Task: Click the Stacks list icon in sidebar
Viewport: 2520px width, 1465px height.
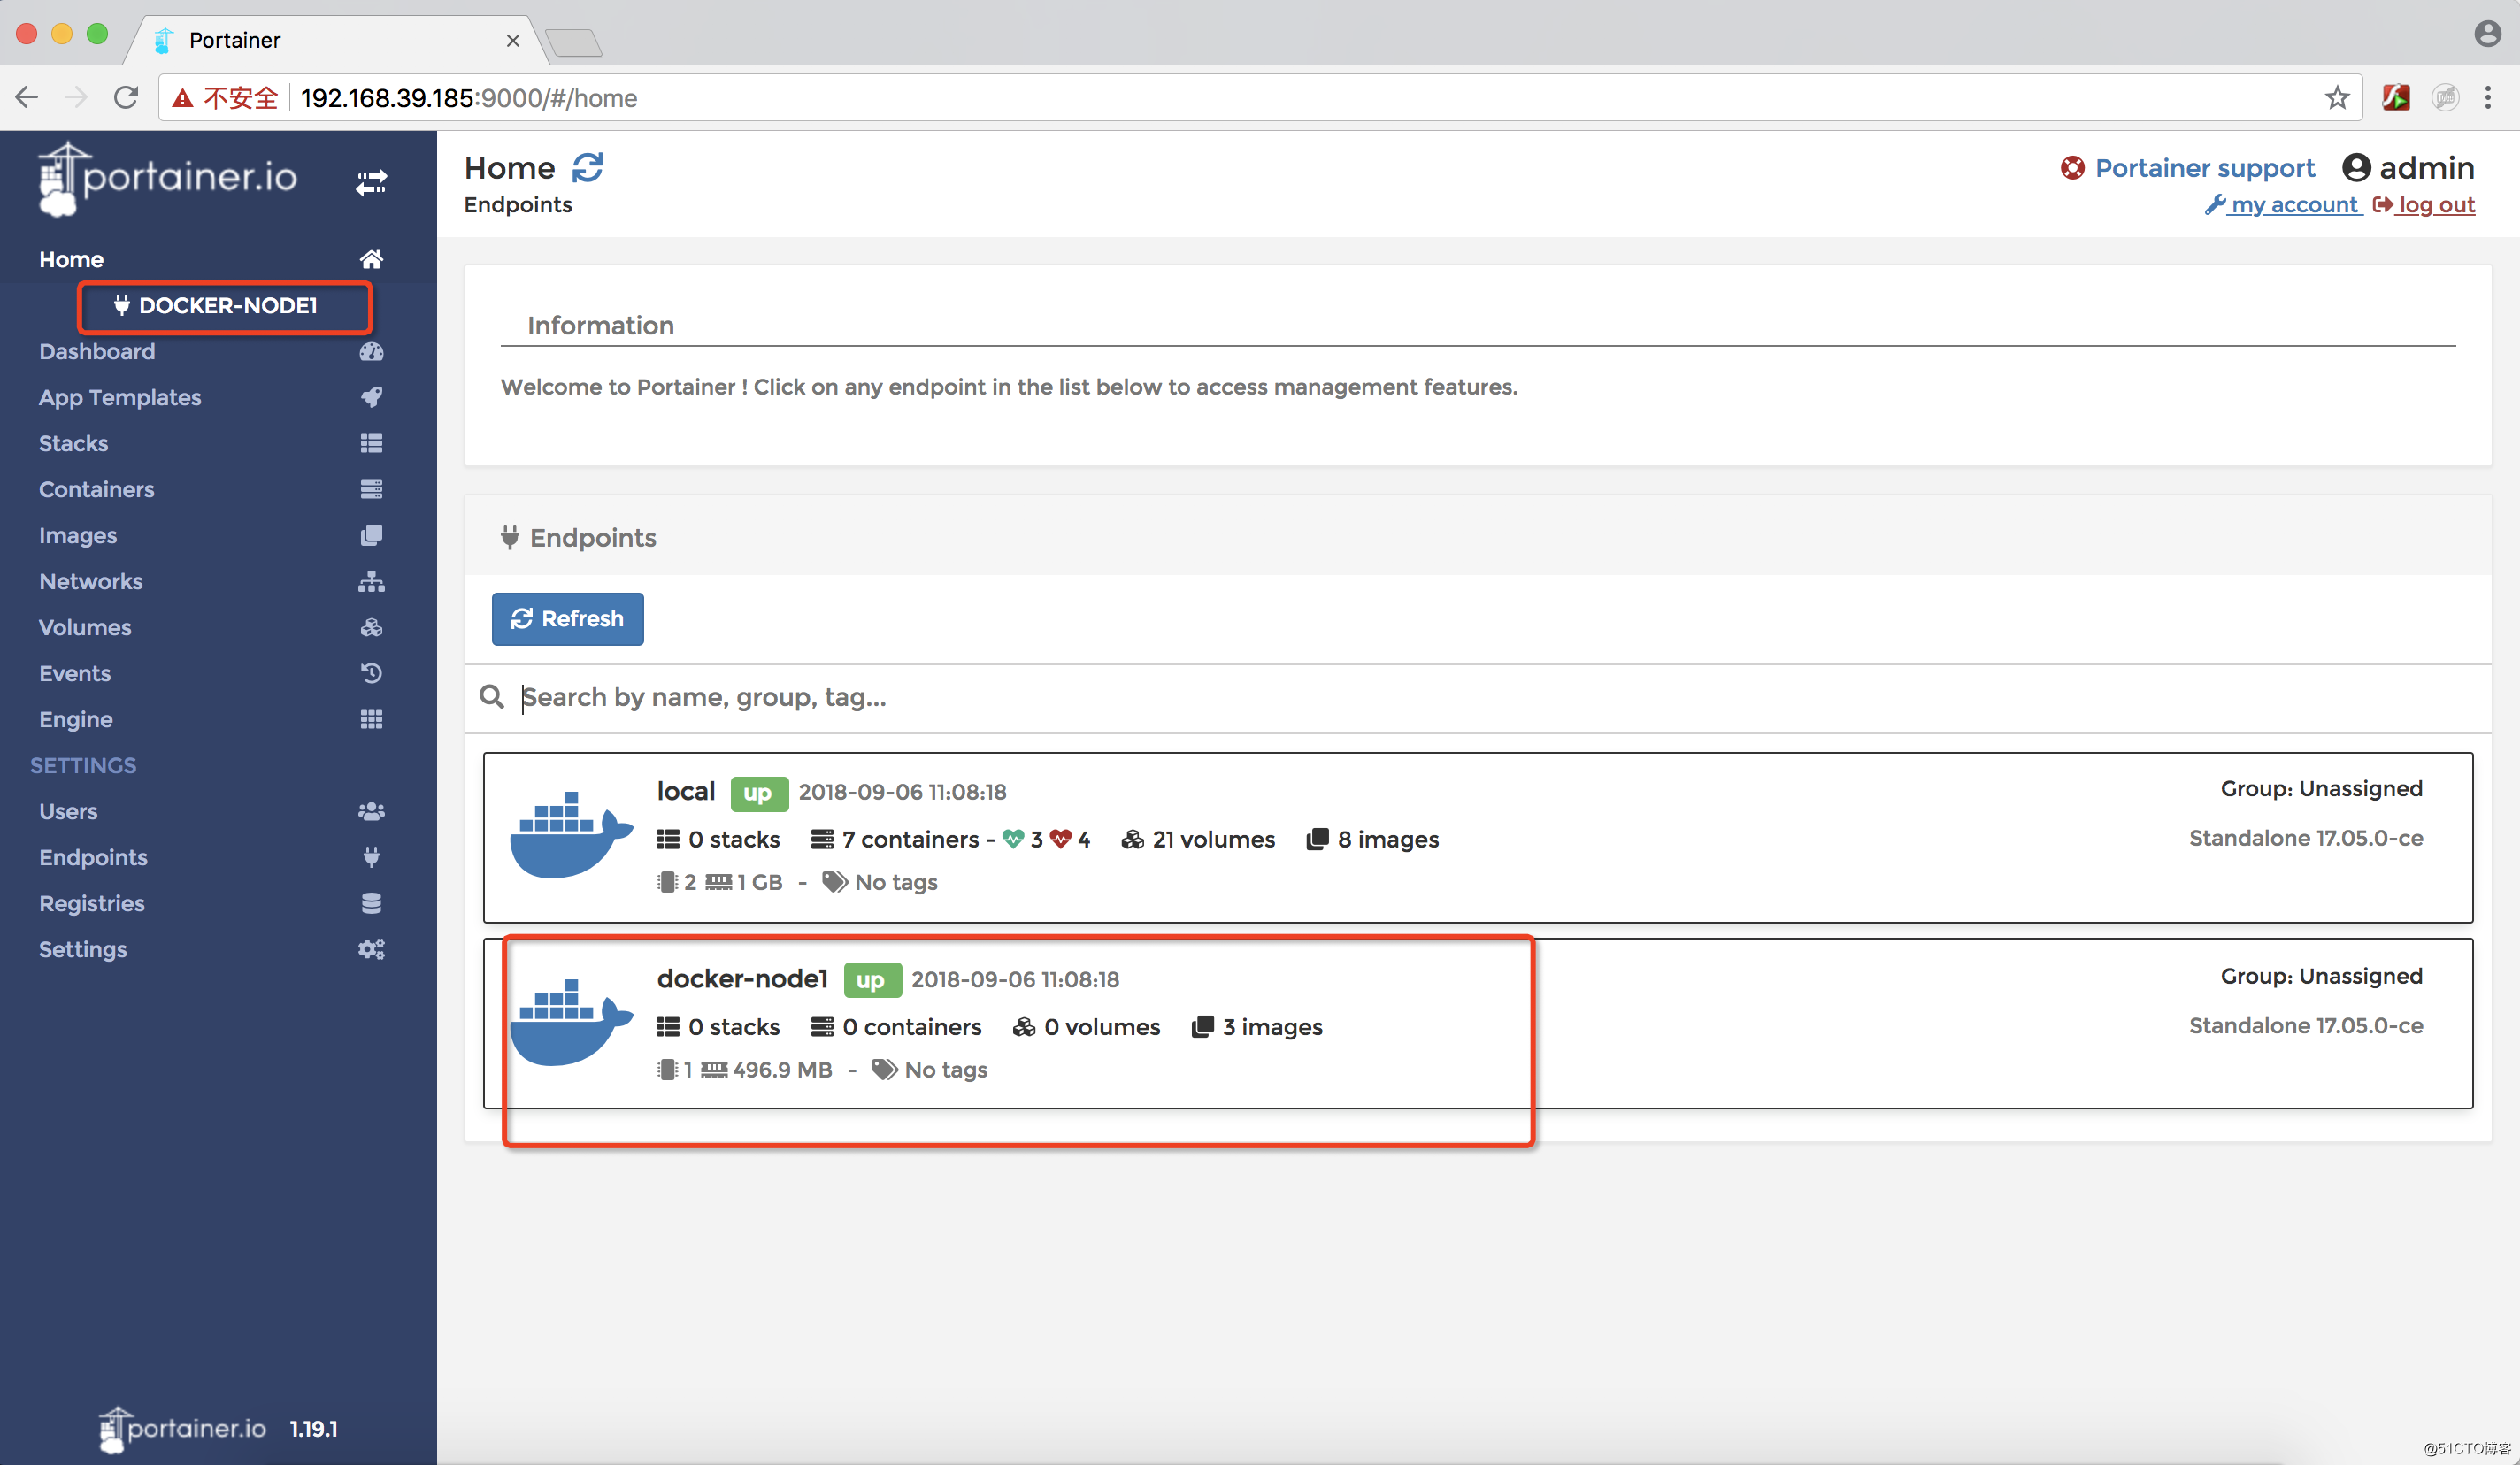Action: coord(371,443)
